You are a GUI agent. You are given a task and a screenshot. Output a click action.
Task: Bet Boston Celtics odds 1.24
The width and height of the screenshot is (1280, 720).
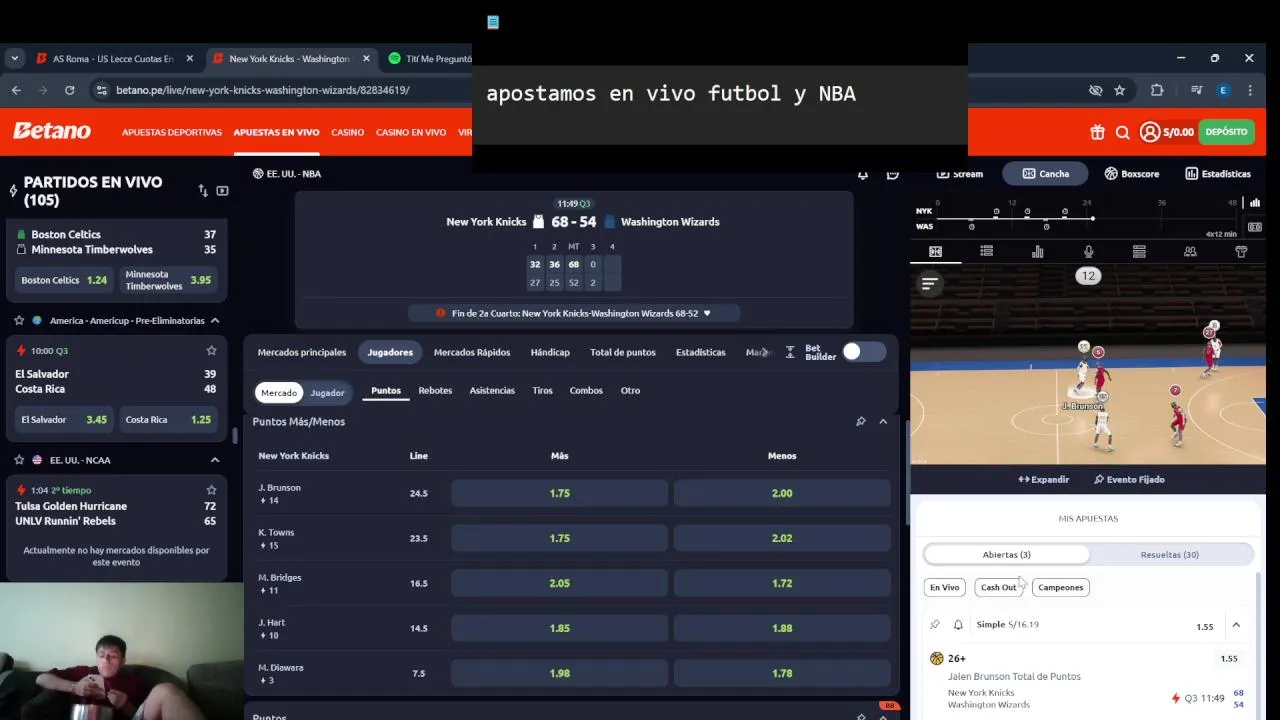pyautogui.click(x=64, y=280)
